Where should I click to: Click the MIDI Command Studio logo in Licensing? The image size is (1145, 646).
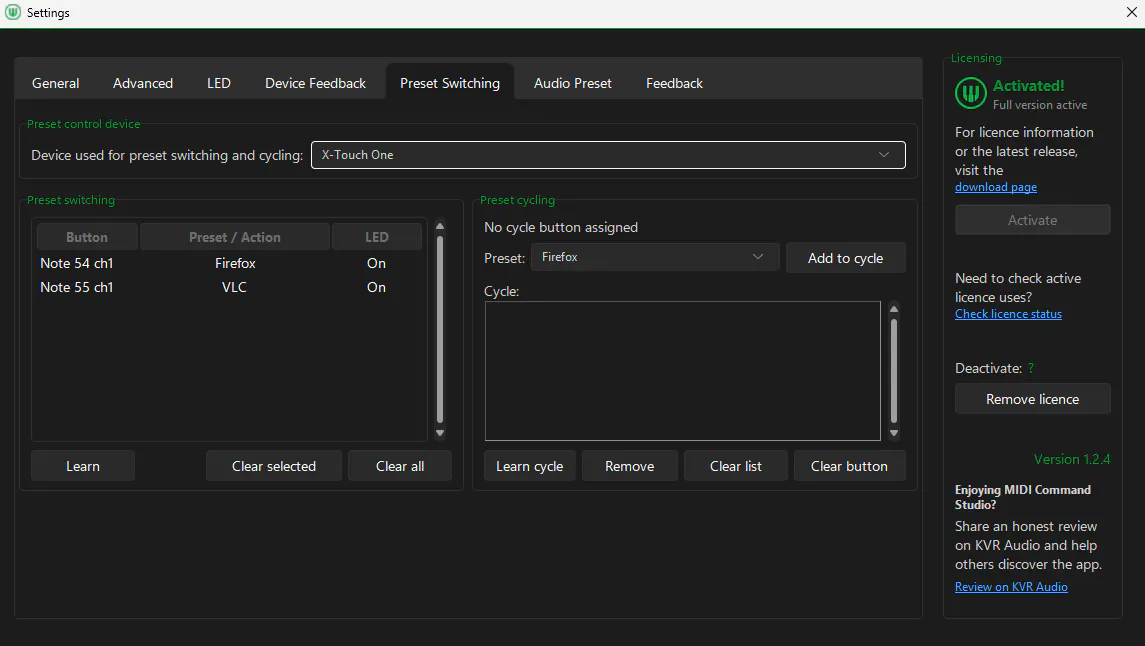click(x=970, y=93)
